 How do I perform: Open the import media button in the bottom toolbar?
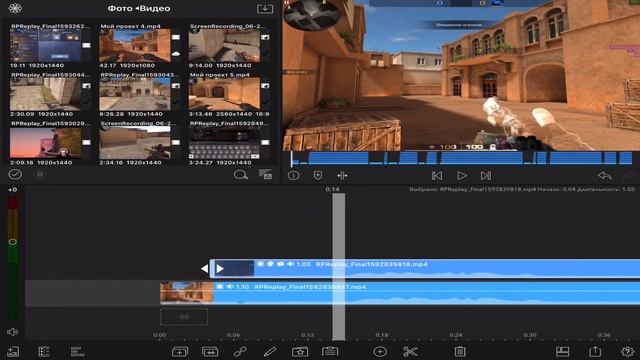(x=13, y=351)
